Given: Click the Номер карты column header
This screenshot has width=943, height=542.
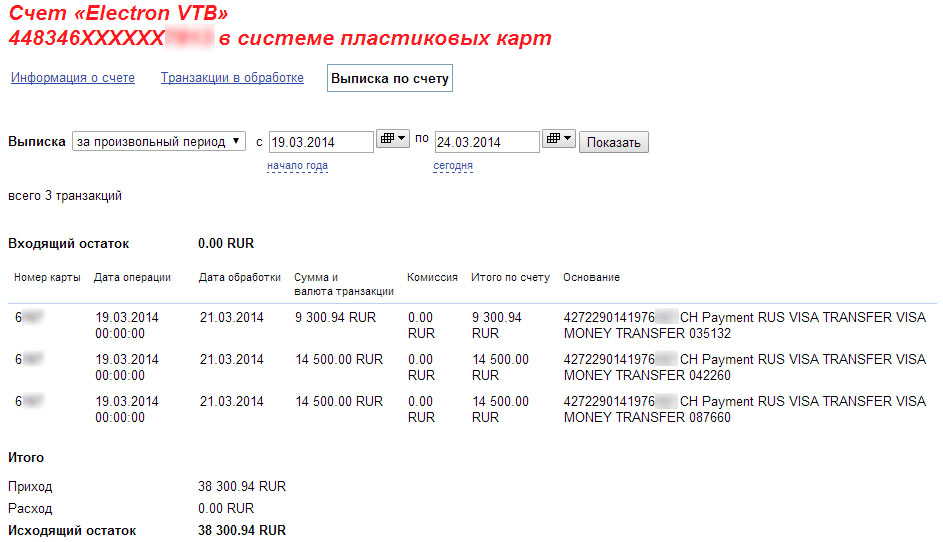Looking at the screenshot, I should point(47,277).
